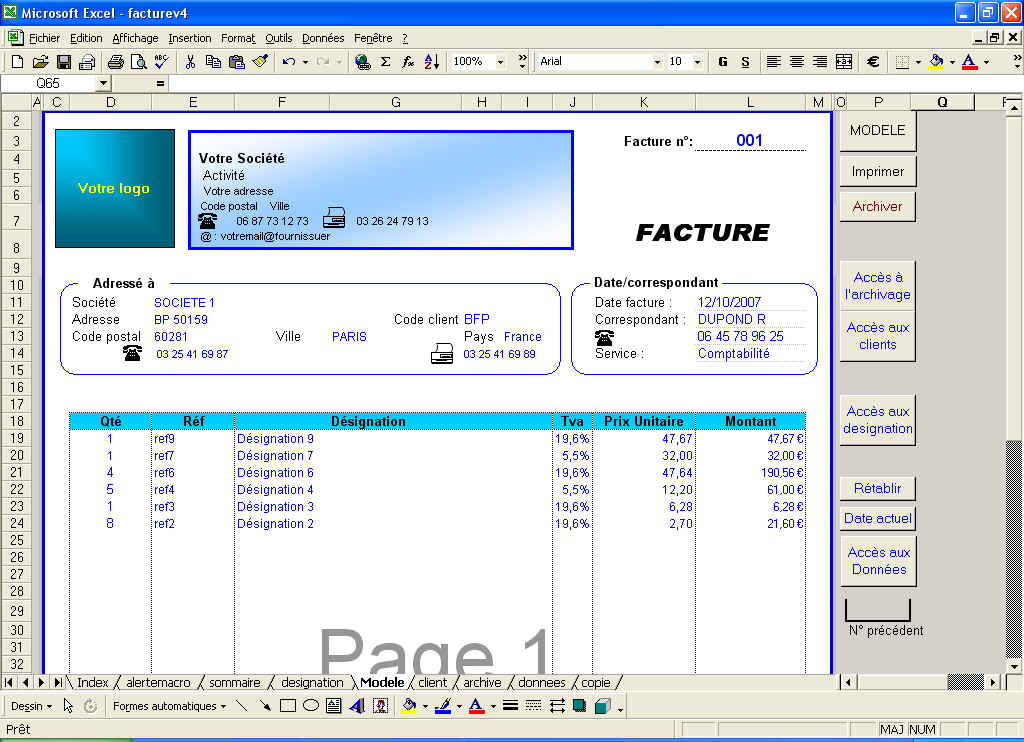The image size is (1024, 742).
Task: Click the Print icon in toolbar
Action: click(115, 62)
